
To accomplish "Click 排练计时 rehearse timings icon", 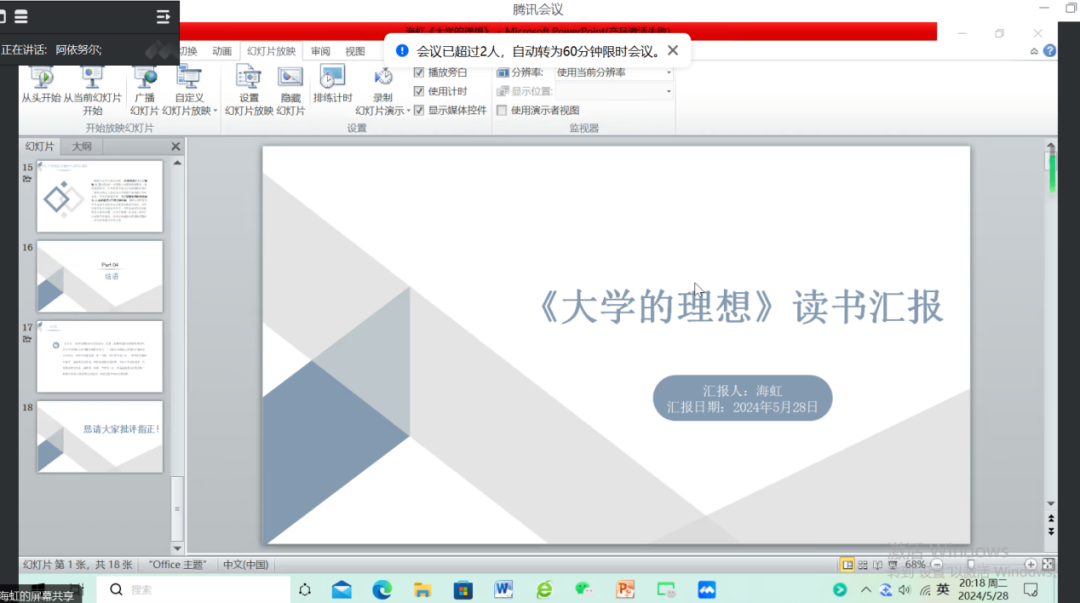I will pyautogui.click(x=332, y=79).
